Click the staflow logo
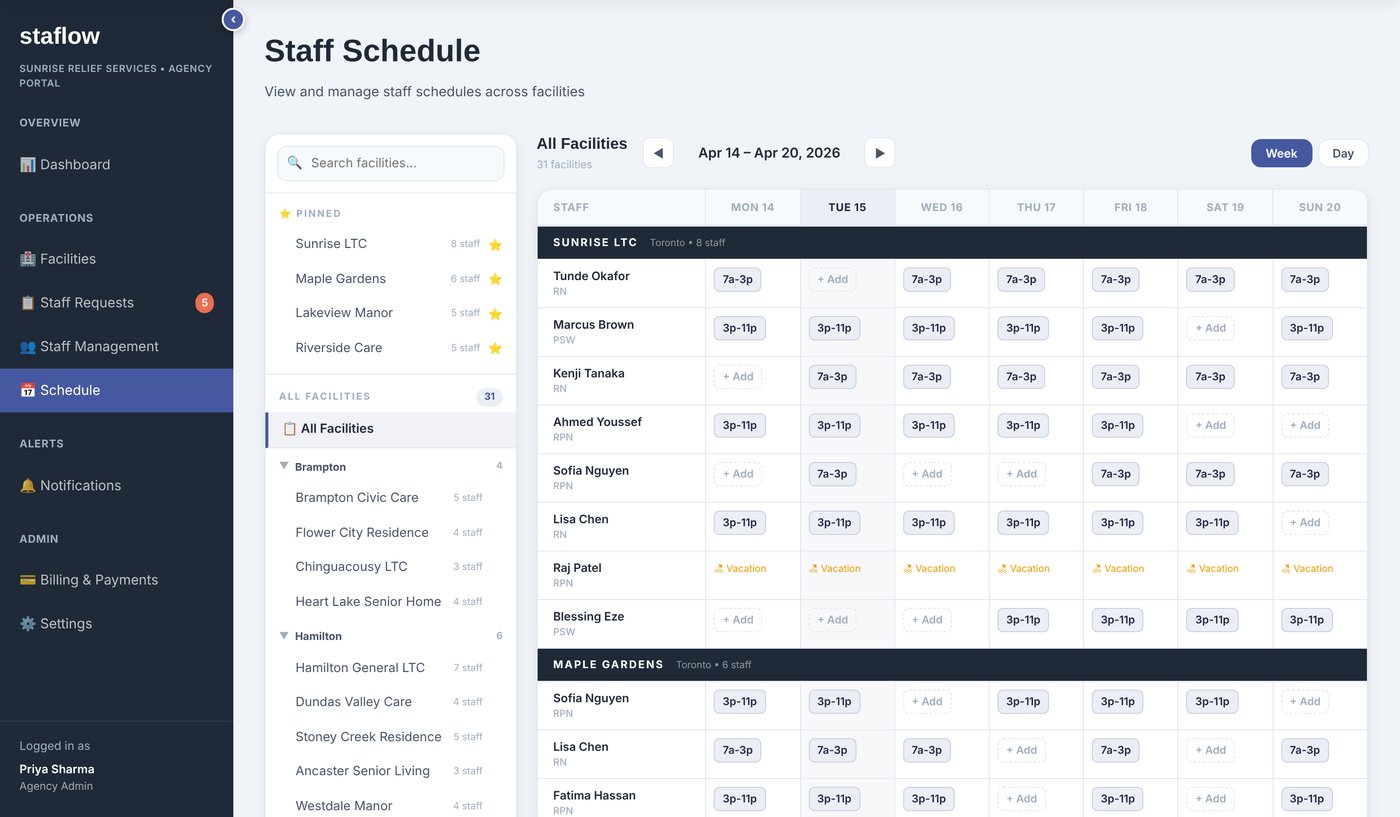 click(60, 36)
